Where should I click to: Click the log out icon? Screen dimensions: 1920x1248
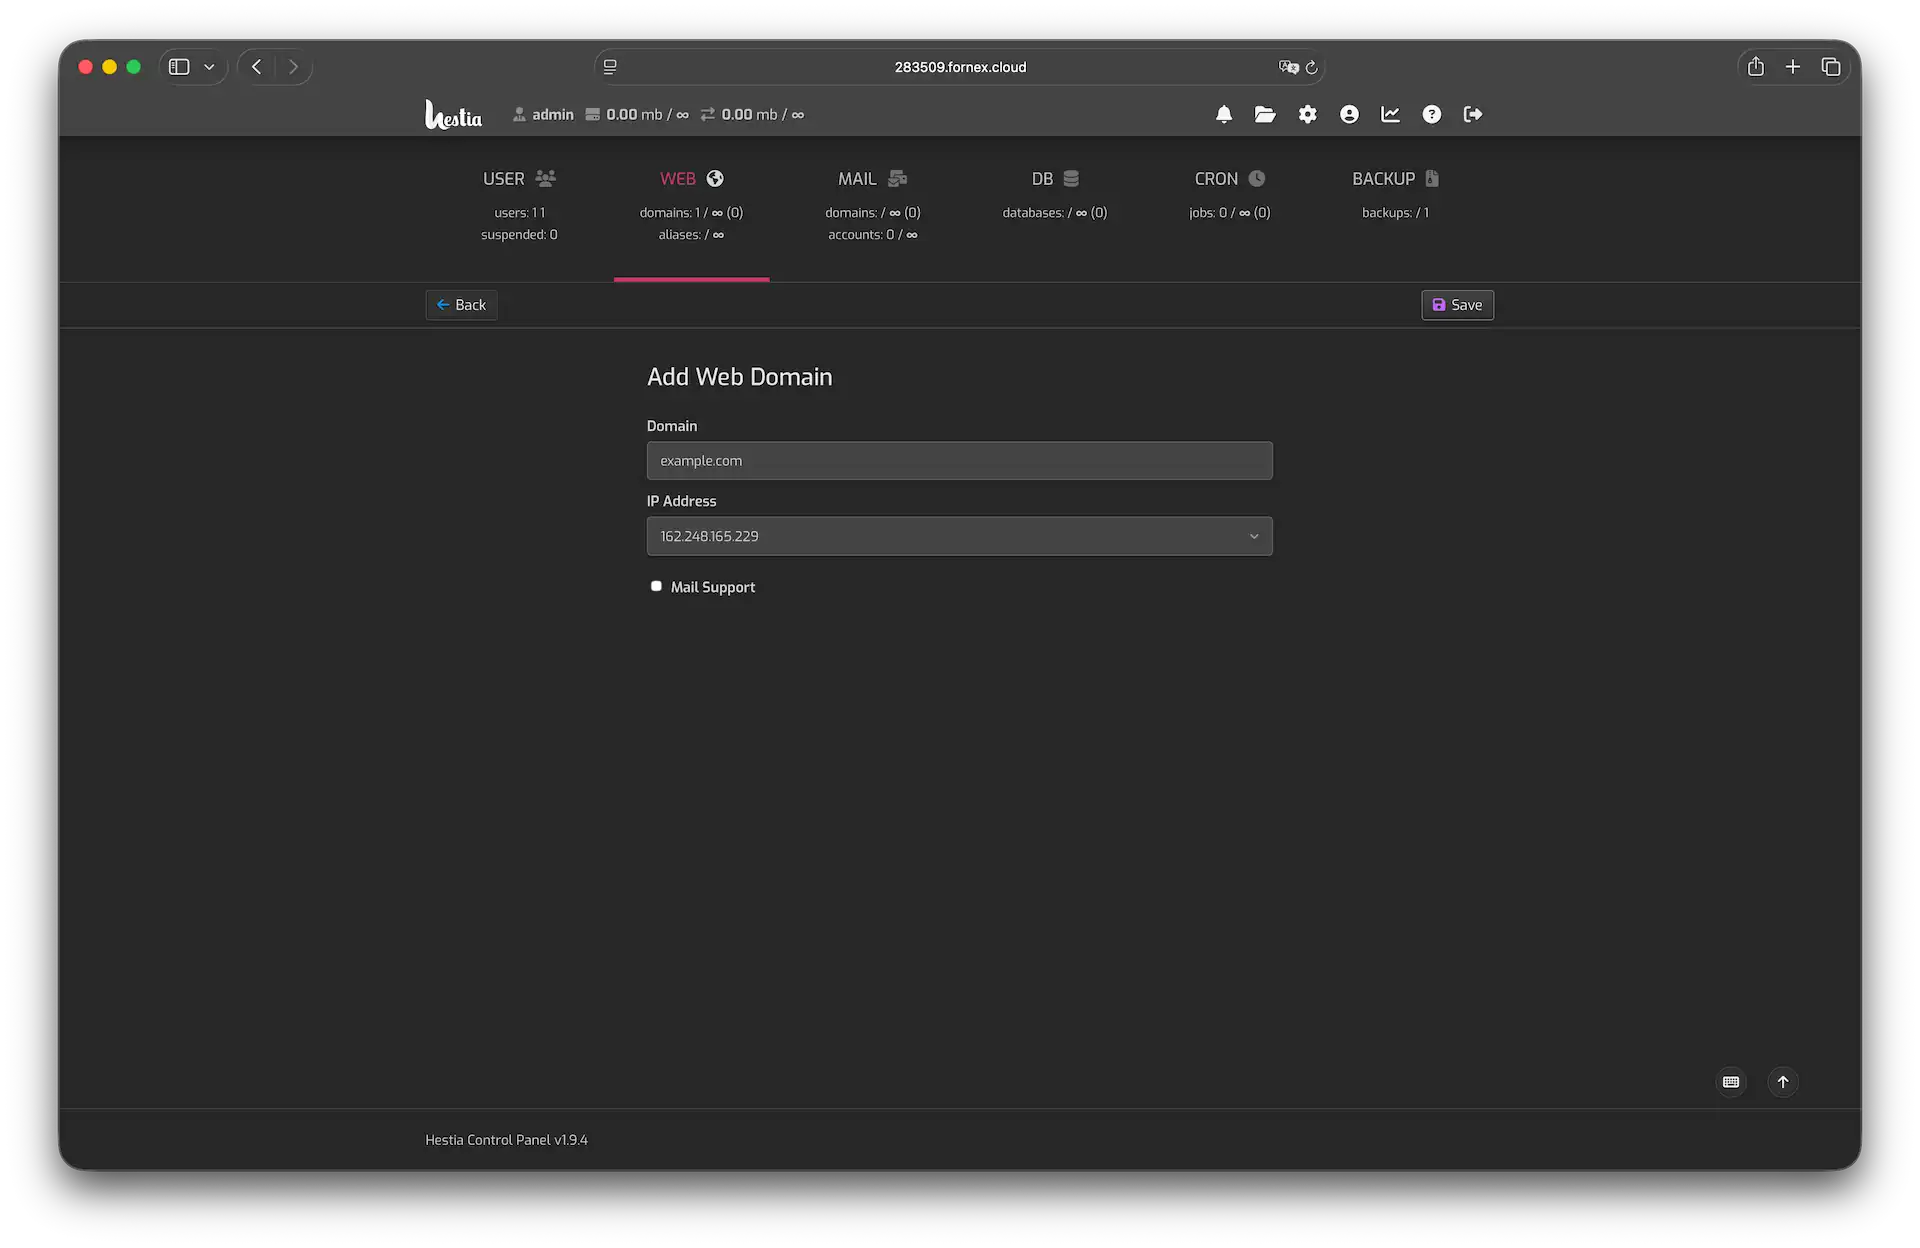tap(1472, 115)
